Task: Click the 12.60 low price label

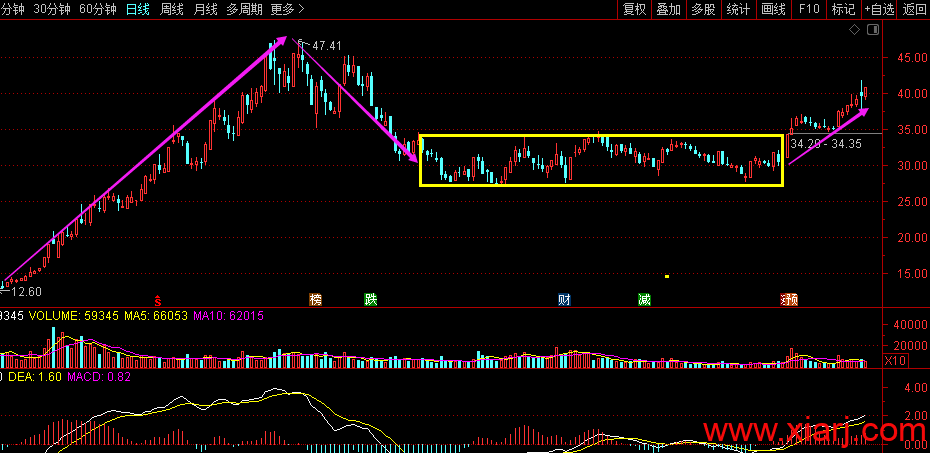Action: tap(27, 292)
